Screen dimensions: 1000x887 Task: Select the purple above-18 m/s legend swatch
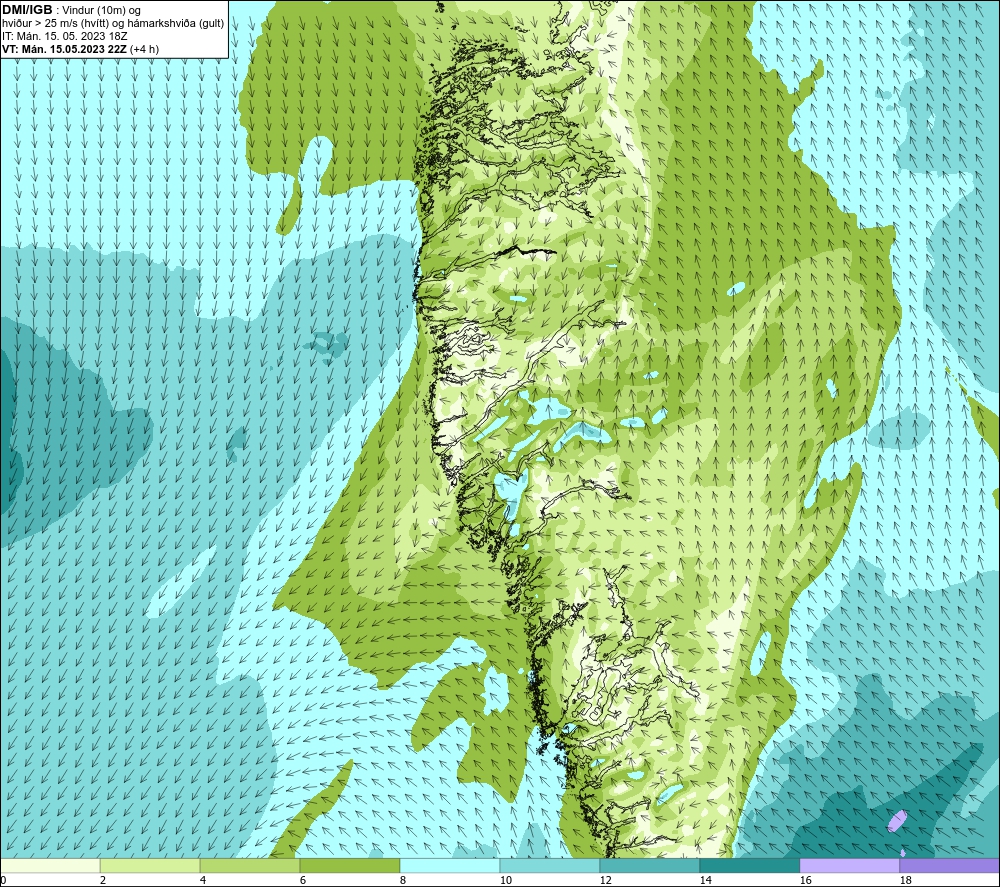click(949, 866)
